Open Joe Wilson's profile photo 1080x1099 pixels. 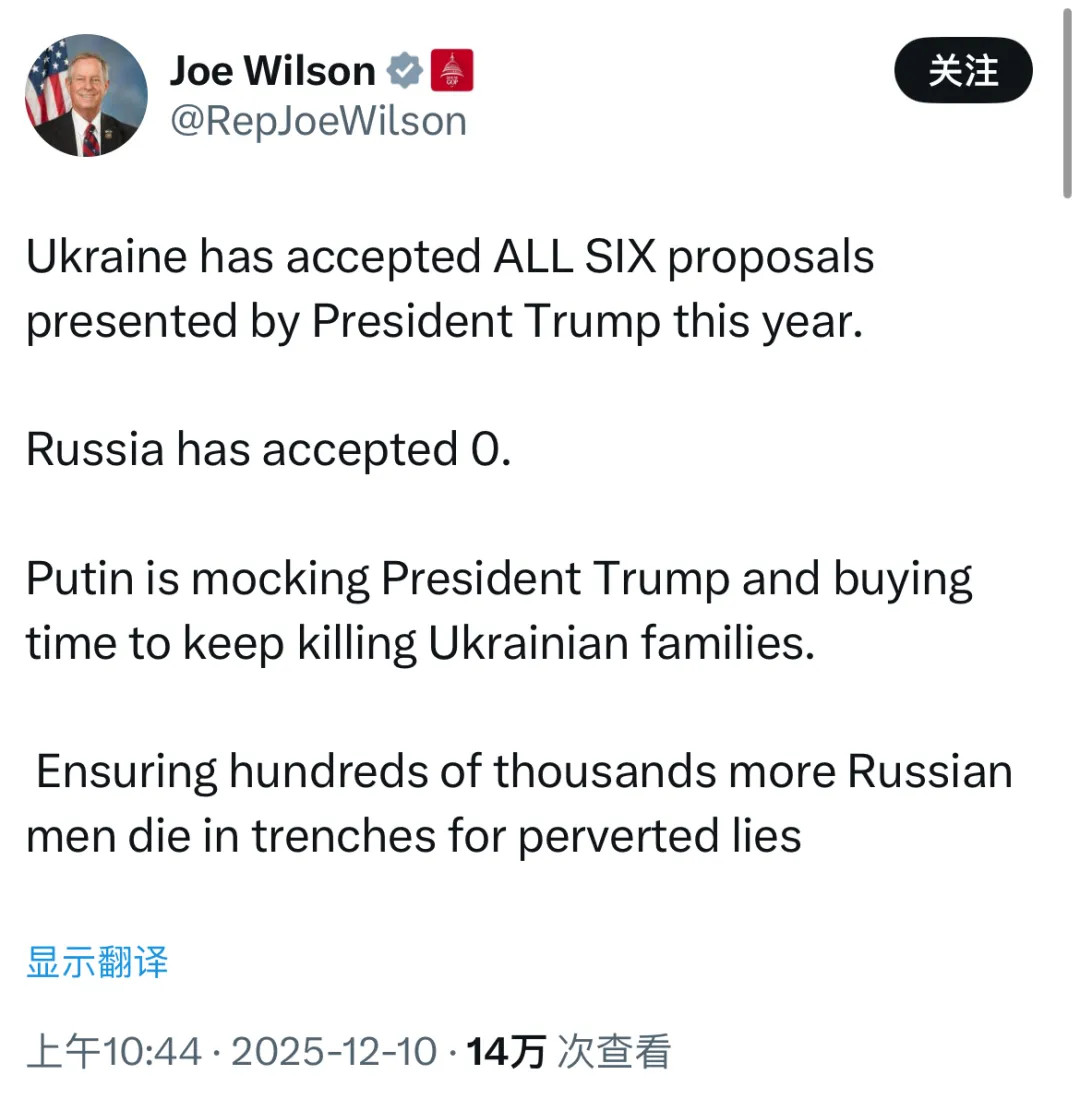pyautogui.click(x=86, y=96)
